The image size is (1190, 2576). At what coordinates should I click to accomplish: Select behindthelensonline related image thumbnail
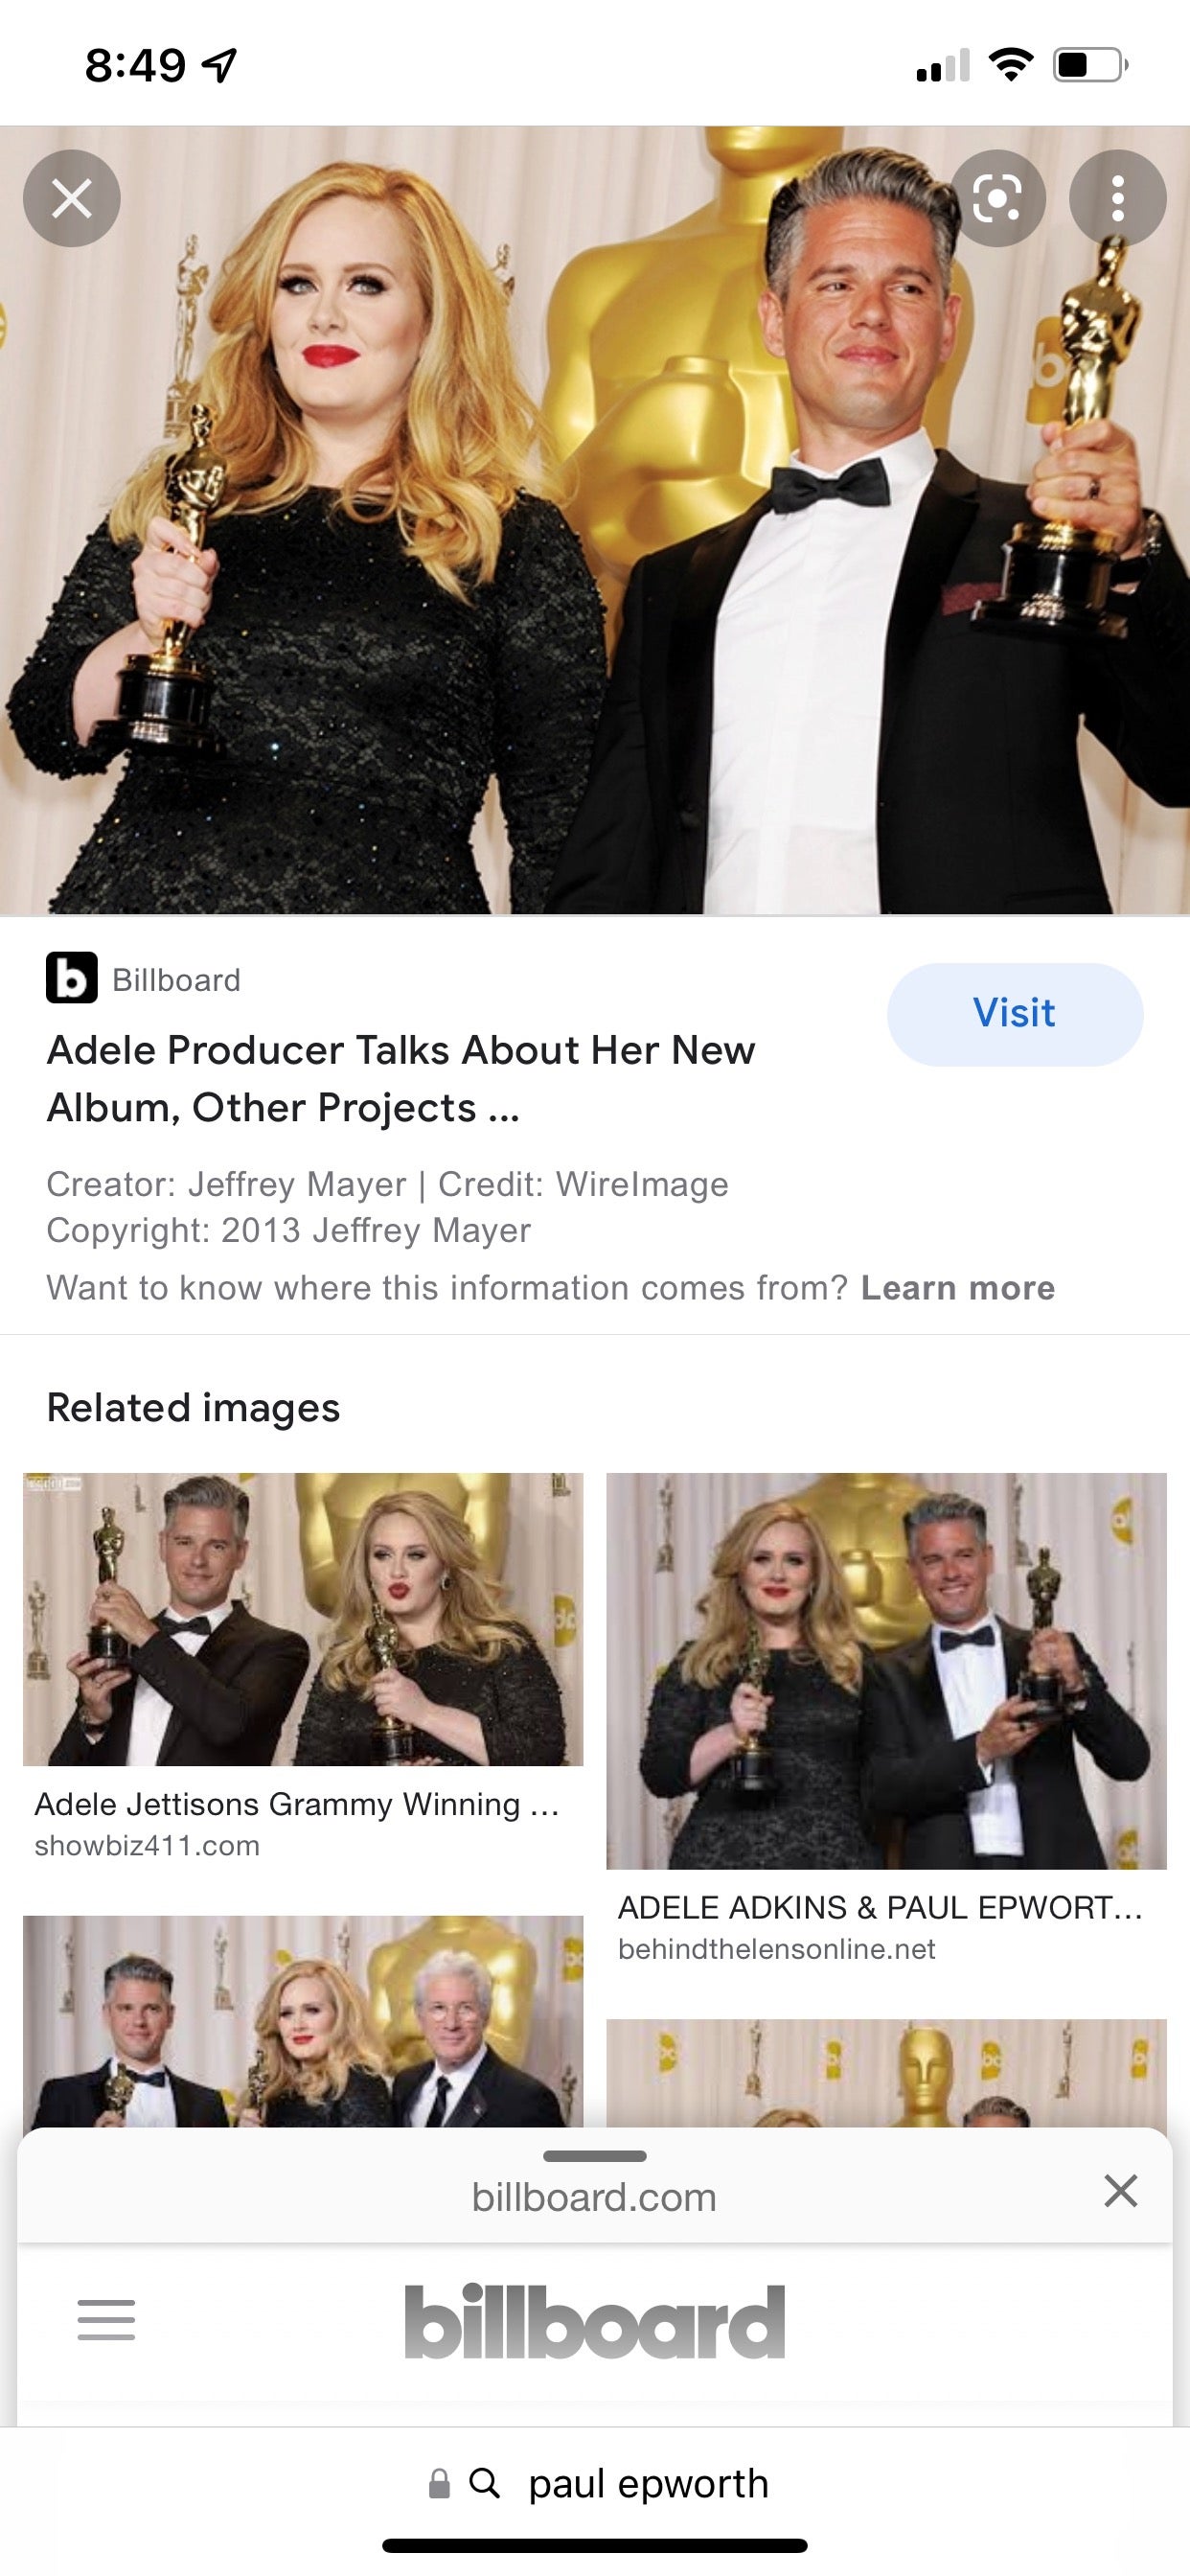click(886, 1671)
